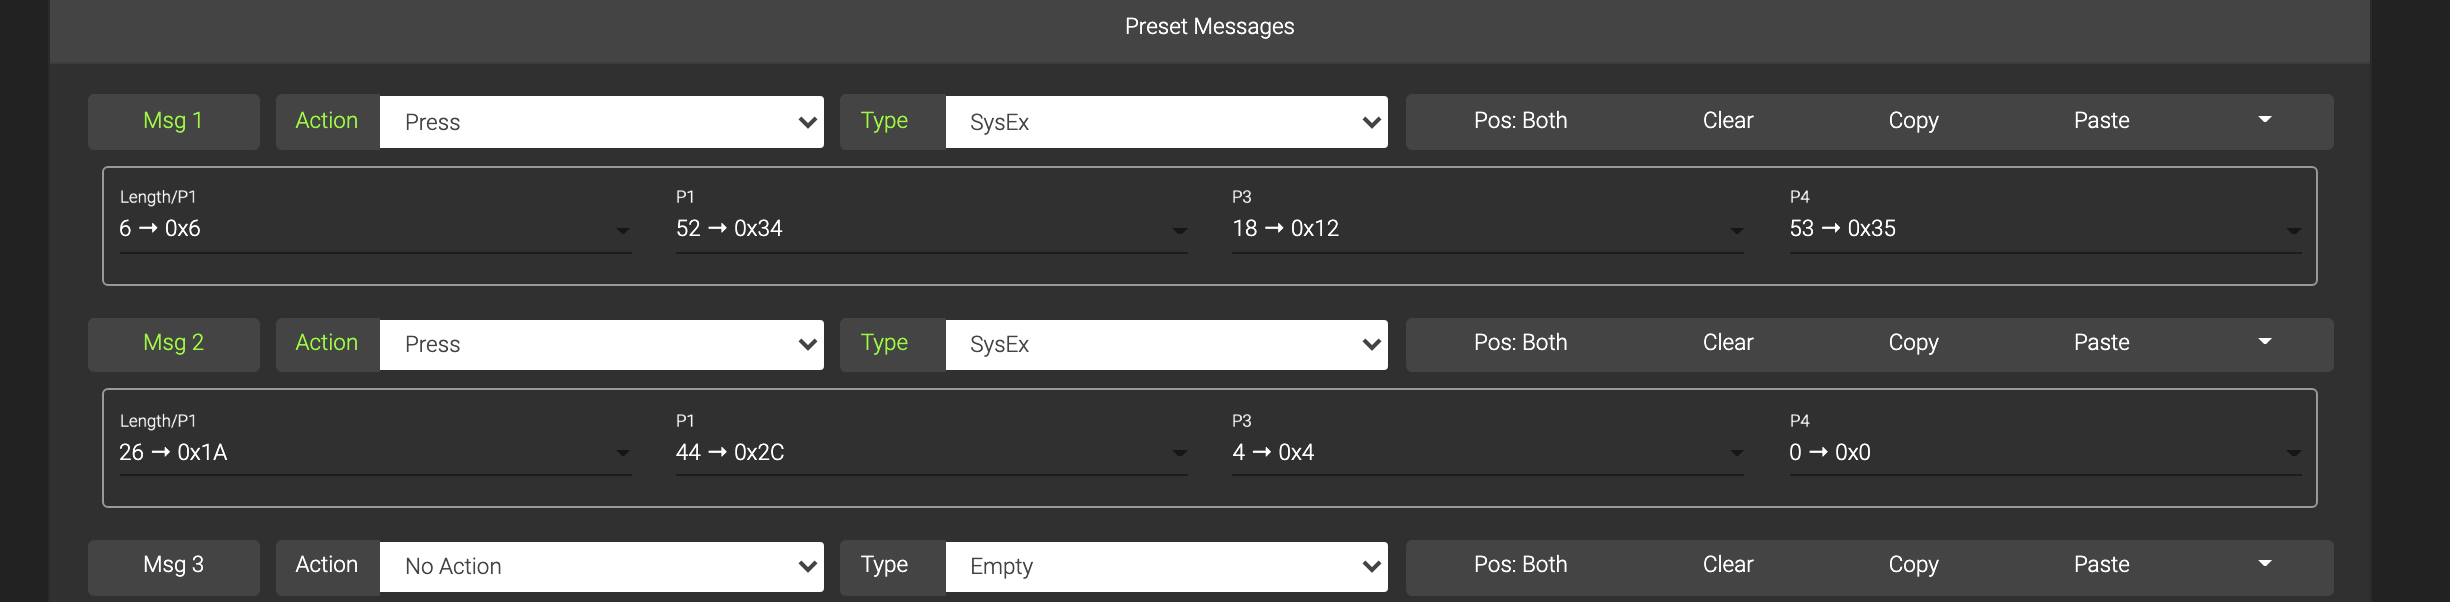Open the Msg 2 Action Press dropdown
The image size is (2450, 602).
(x=601, y=344)
